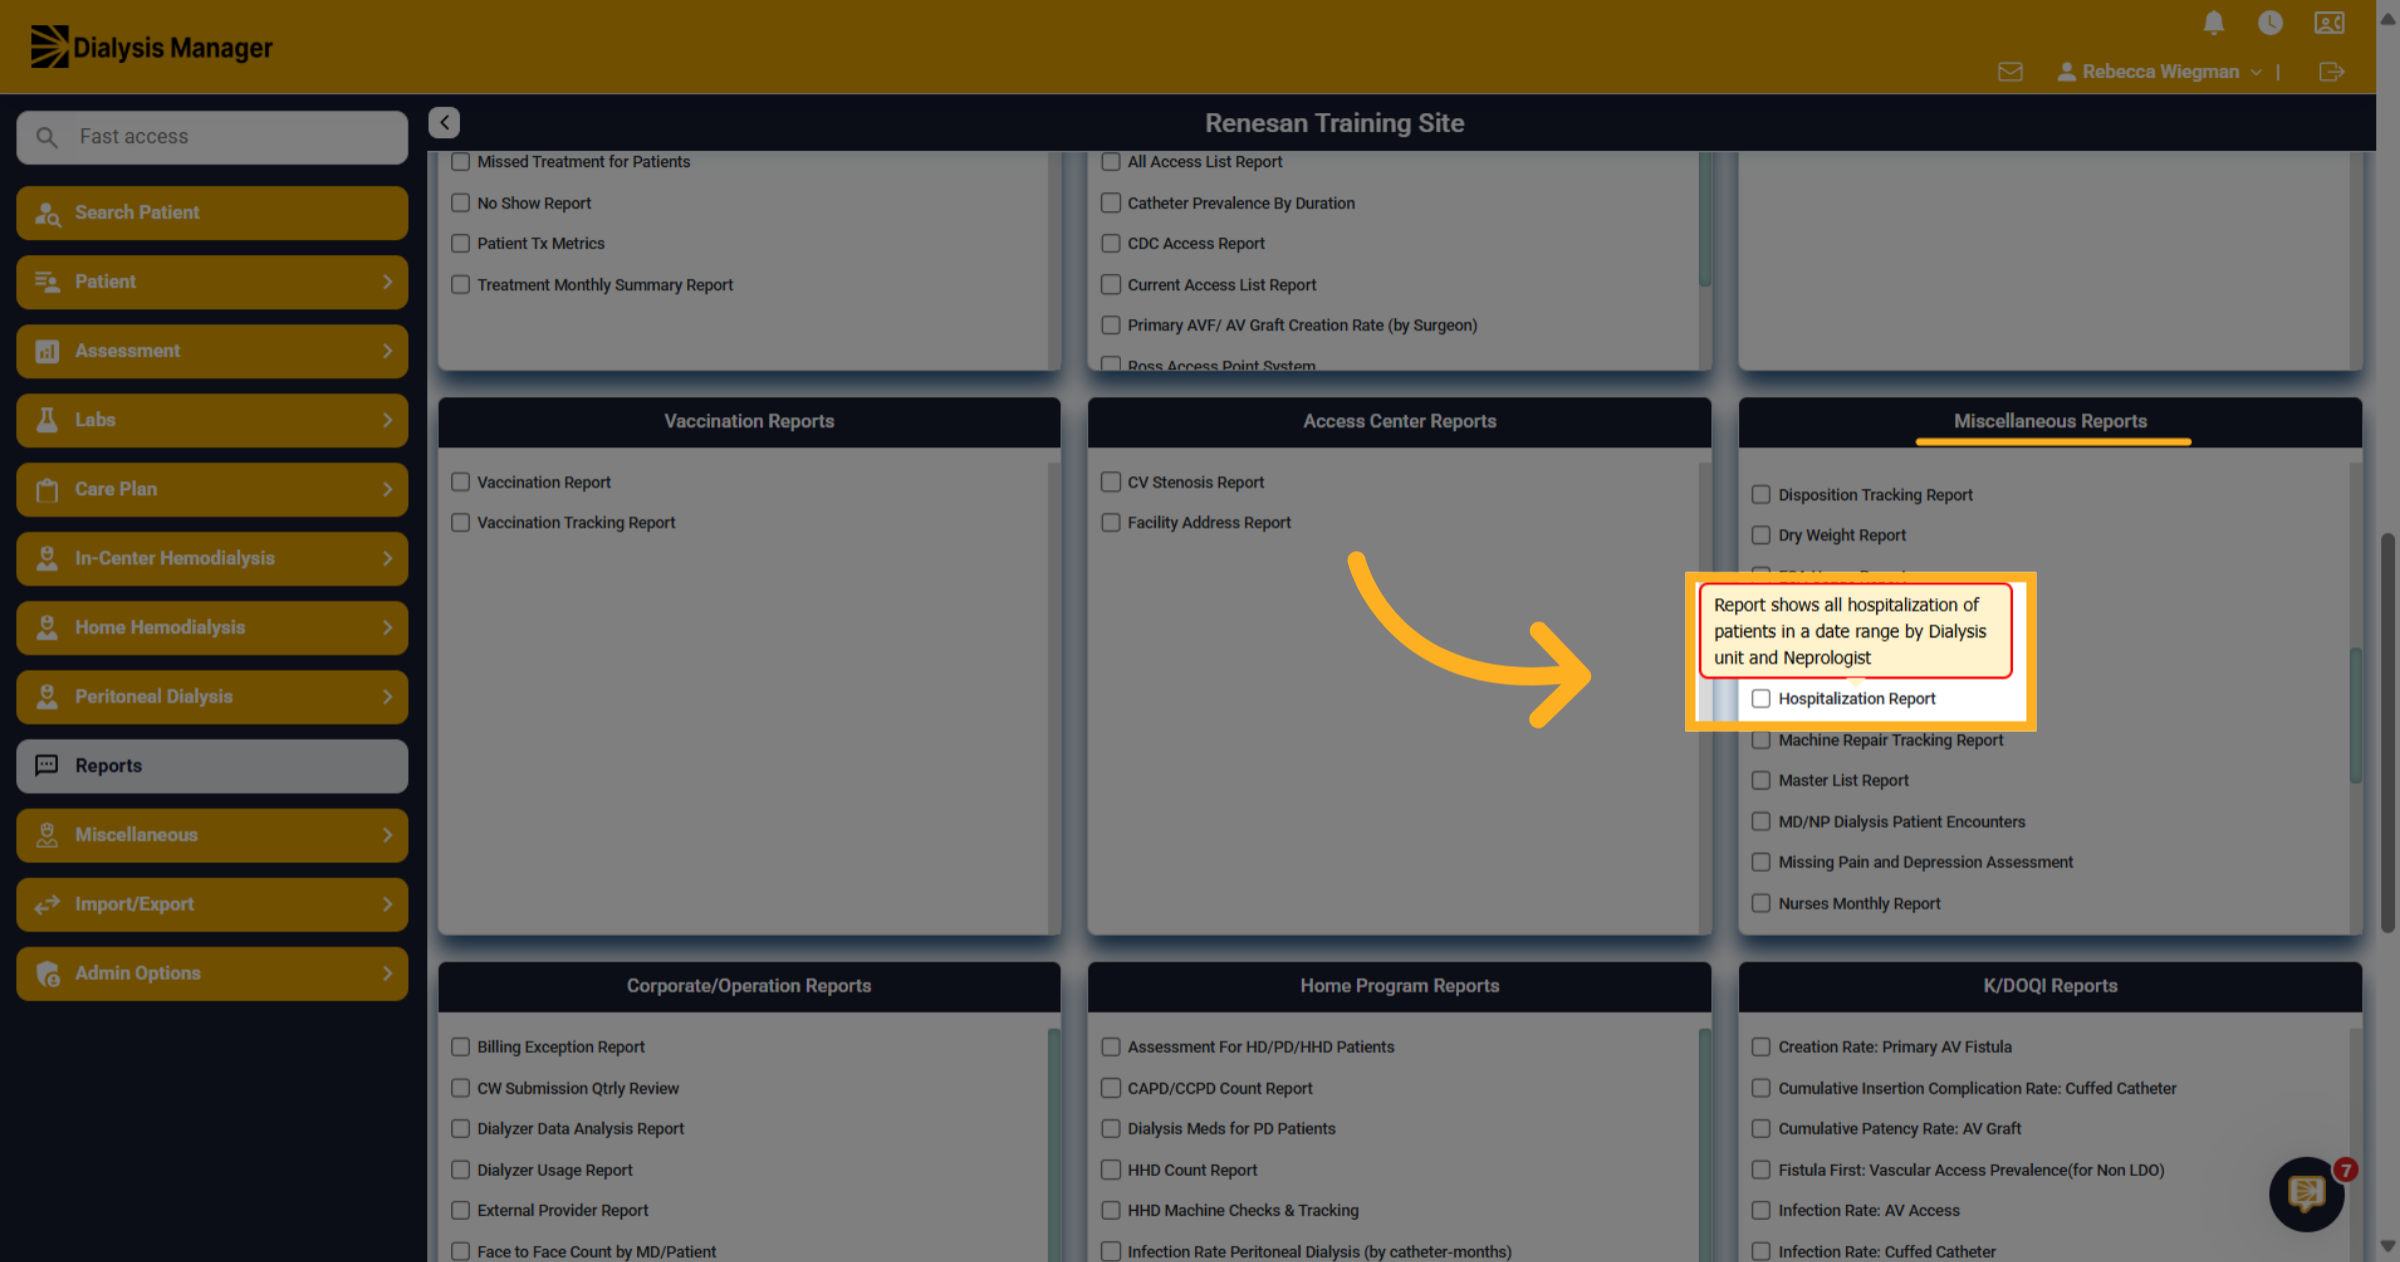Open the Reports sidebar menu item
Viewport: 2400px width, 1262px height.
(x=212, y=766)
